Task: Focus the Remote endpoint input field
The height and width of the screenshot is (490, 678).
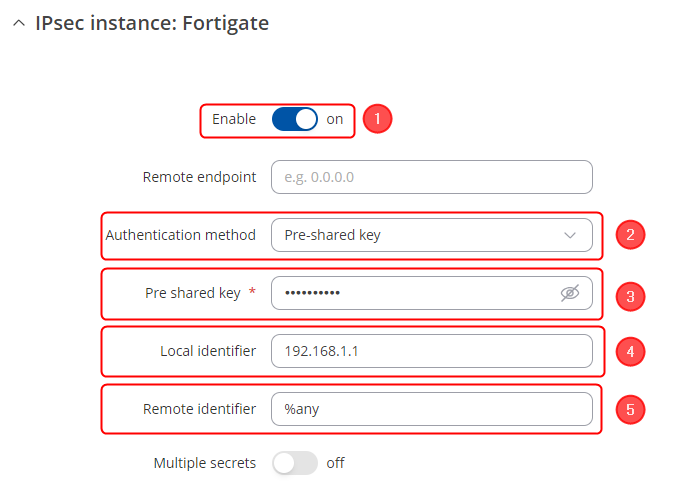Action: tap(431, 177)
